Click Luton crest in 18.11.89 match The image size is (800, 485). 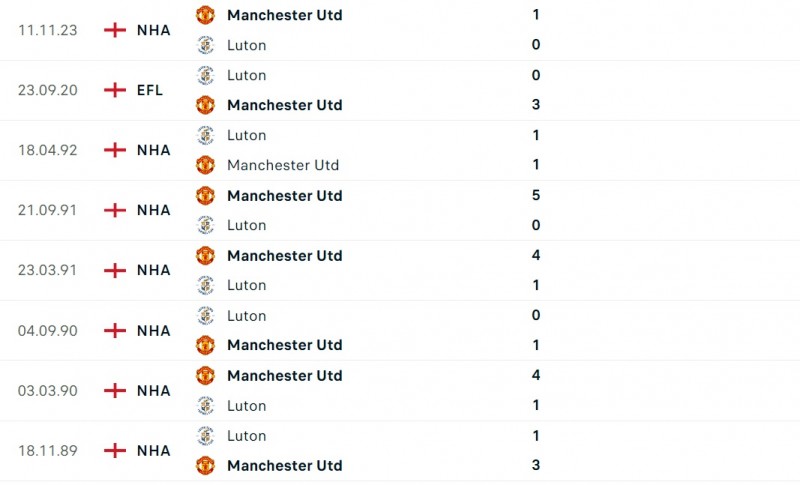click(x=205, y=435)
